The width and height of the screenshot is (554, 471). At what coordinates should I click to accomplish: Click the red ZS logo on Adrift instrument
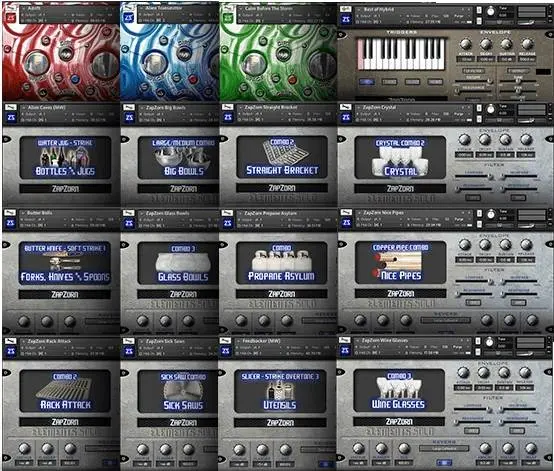(11, 18)
